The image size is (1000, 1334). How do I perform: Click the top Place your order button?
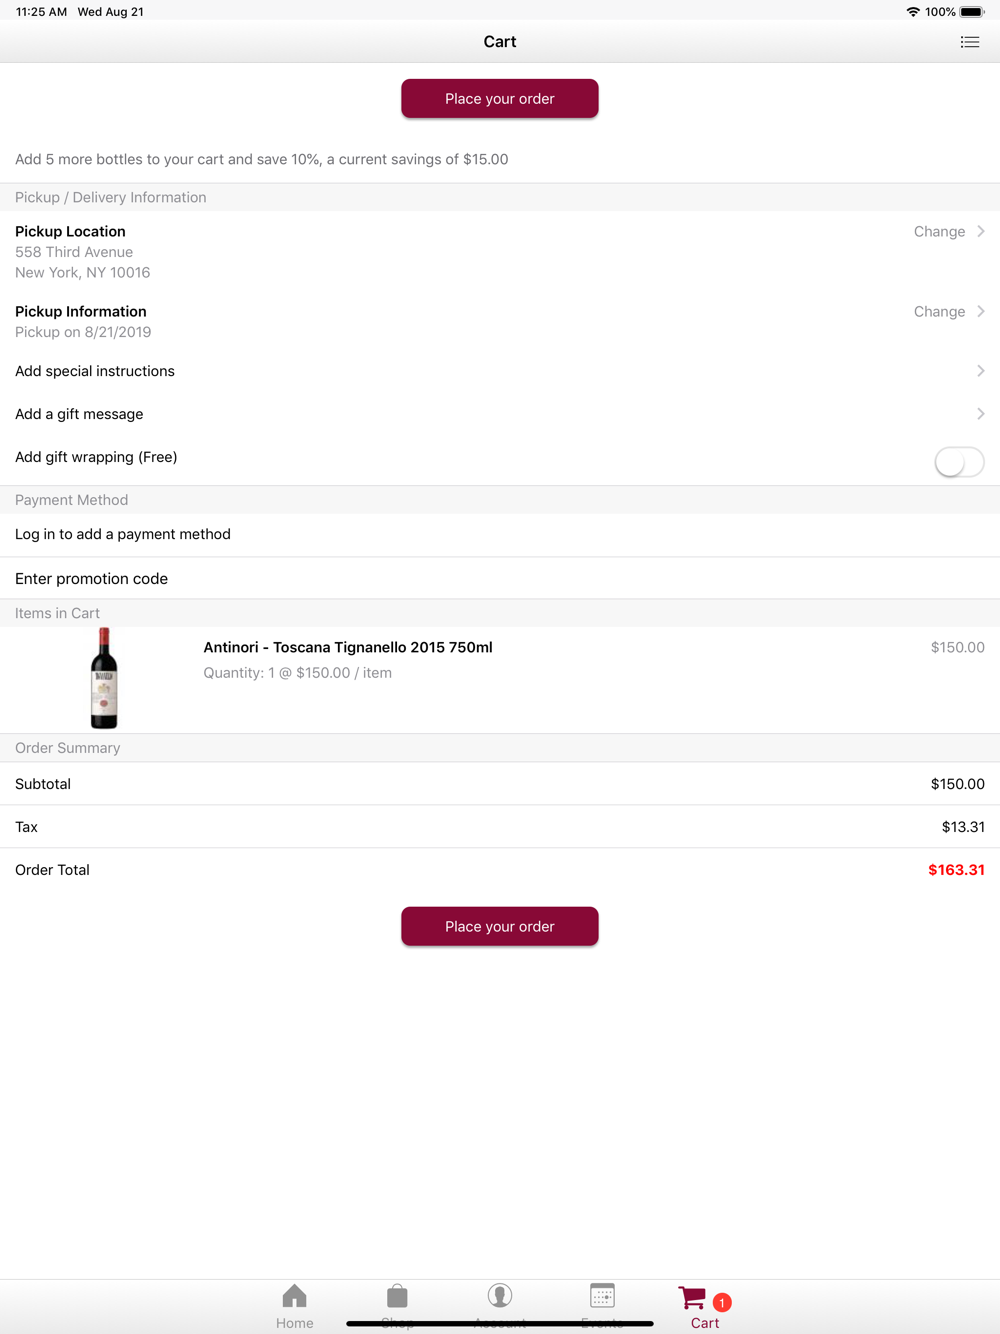click(500, 99)
